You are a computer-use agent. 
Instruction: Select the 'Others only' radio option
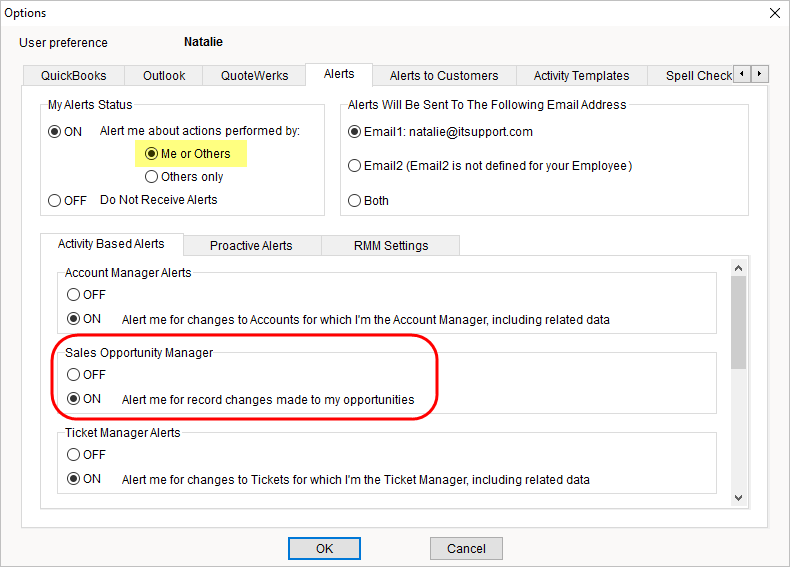tap(152, 177)
